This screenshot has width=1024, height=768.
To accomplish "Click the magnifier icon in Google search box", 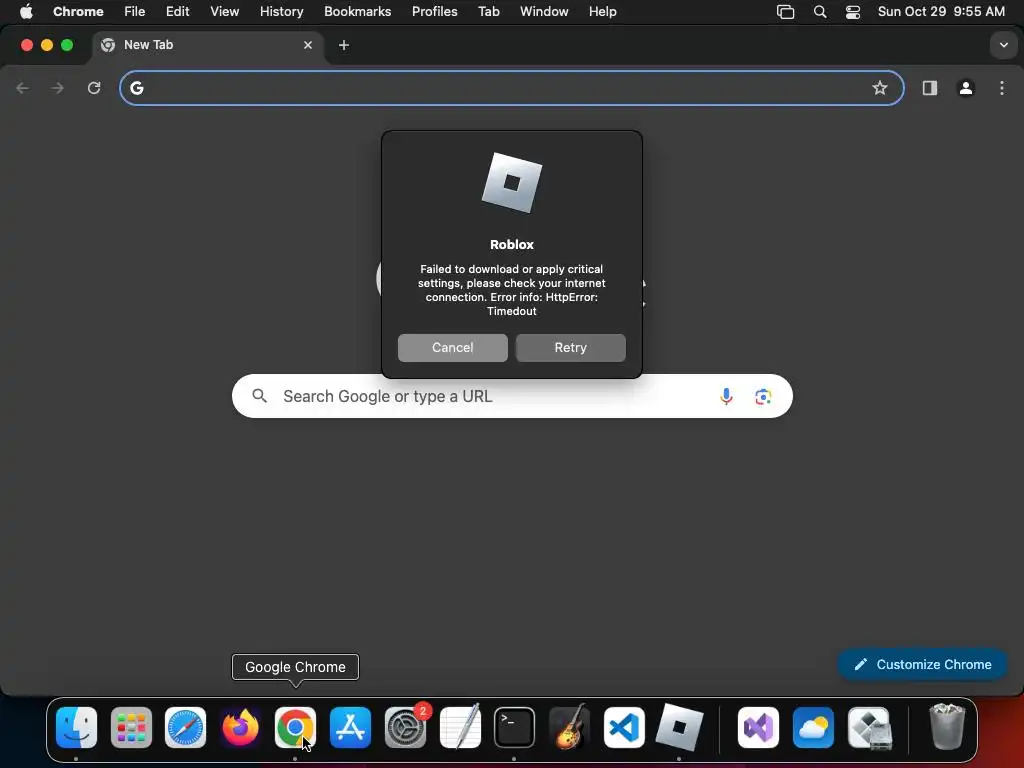I will [259, 396].
